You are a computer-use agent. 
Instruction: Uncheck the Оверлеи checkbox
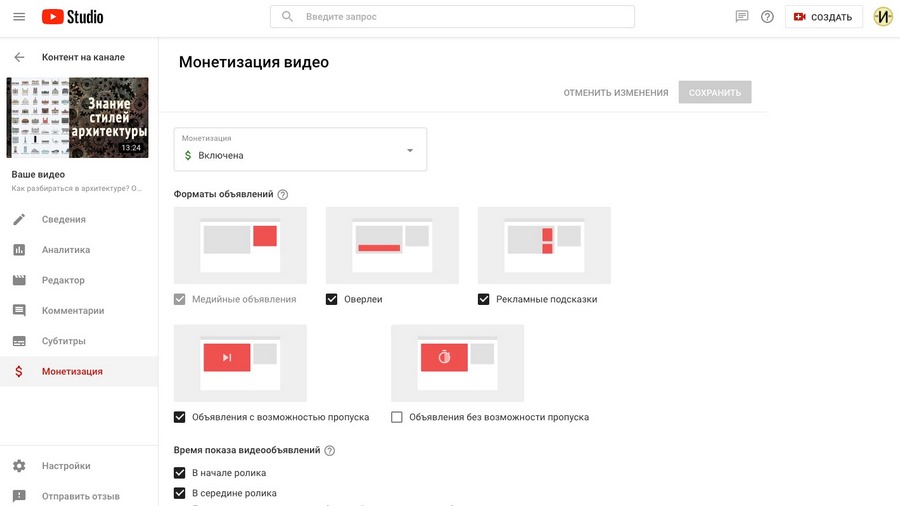(332, 299)
